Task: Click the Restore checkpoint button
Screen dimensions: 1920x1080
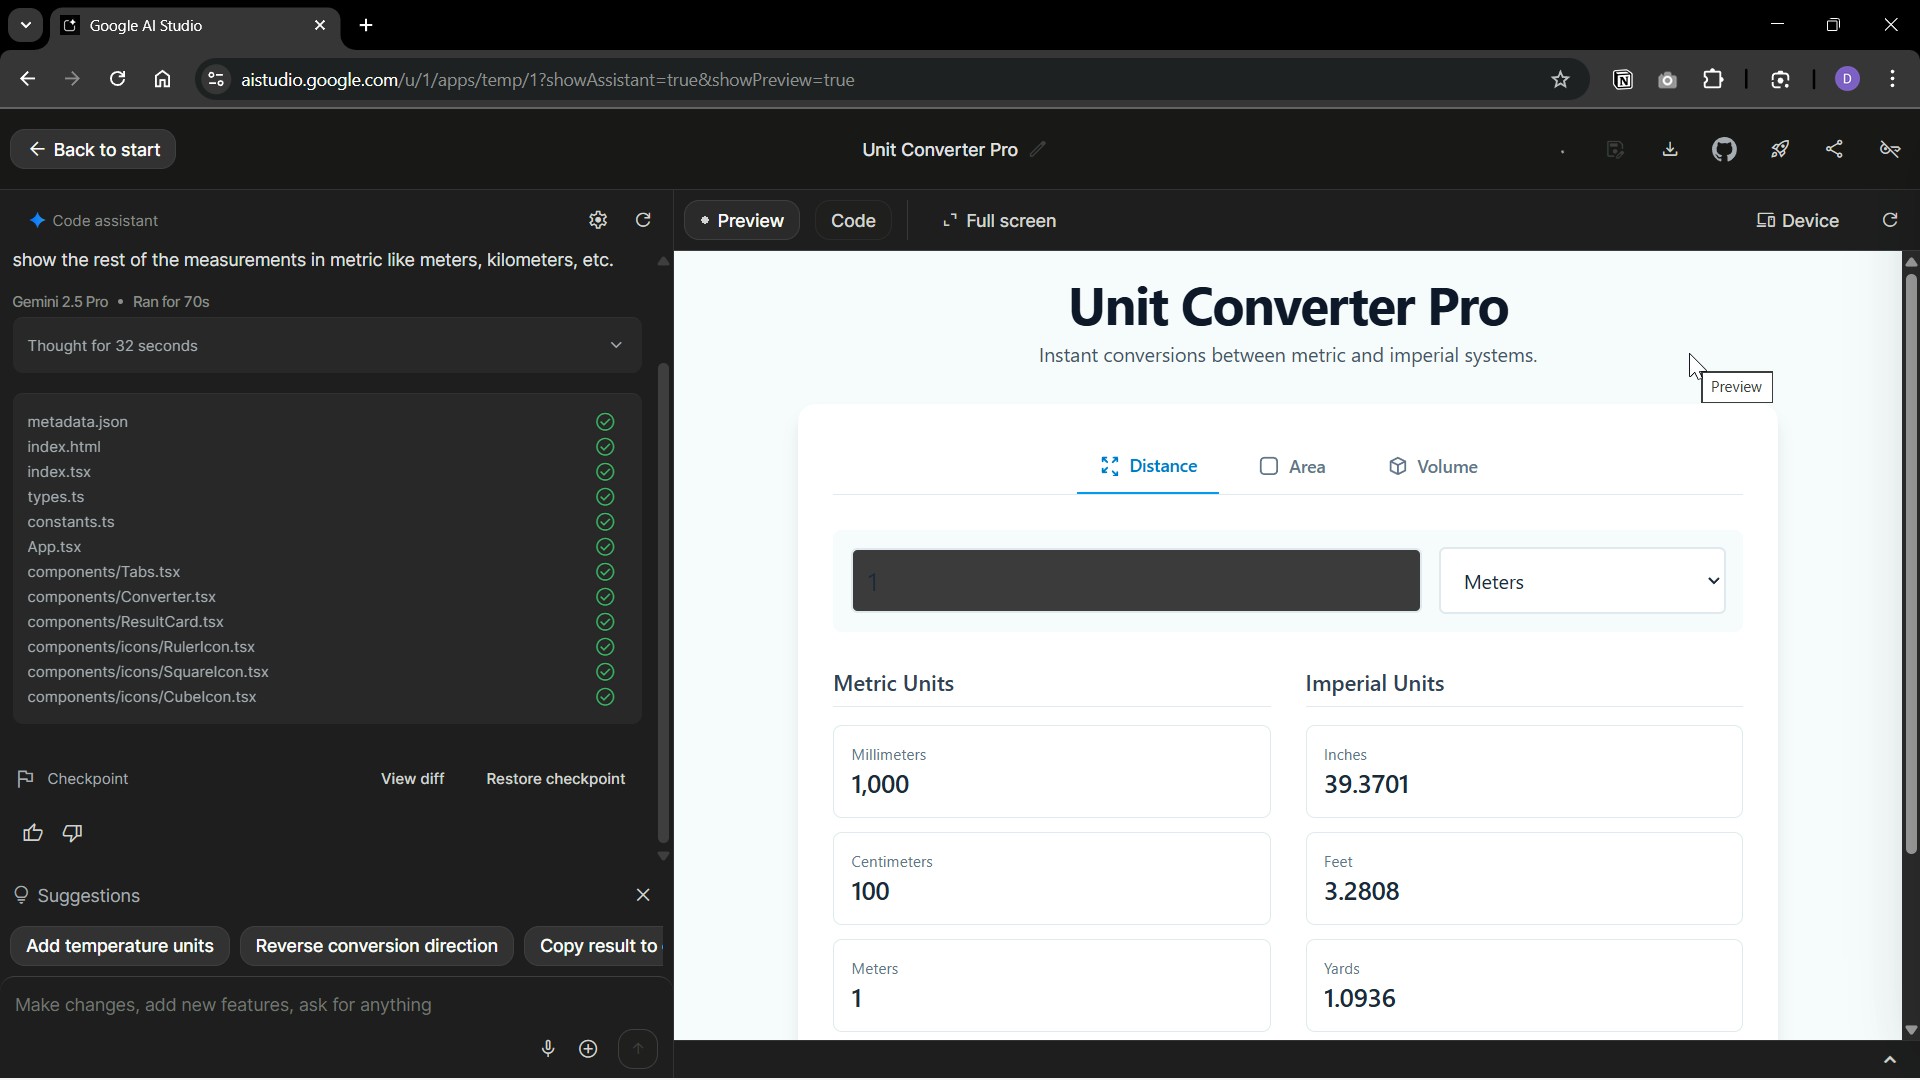Action: coord(555,779)
